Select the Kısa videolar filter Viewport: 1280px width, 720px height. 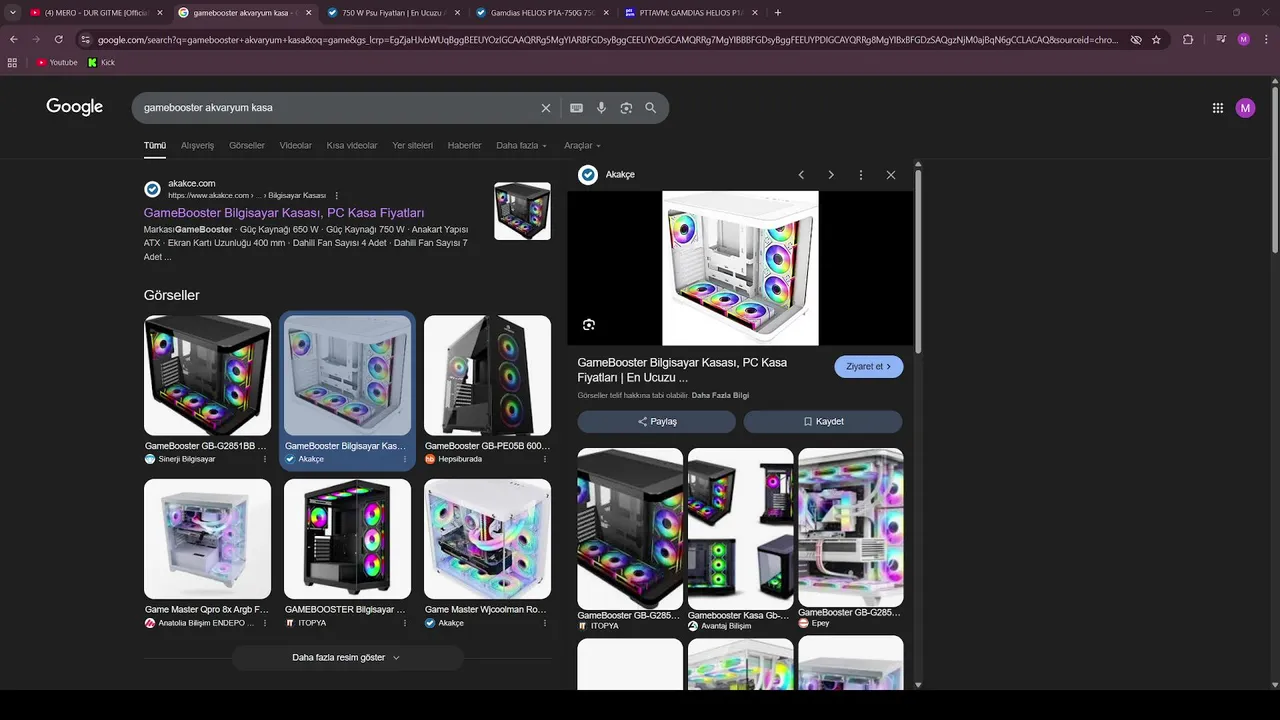[352, 145]
